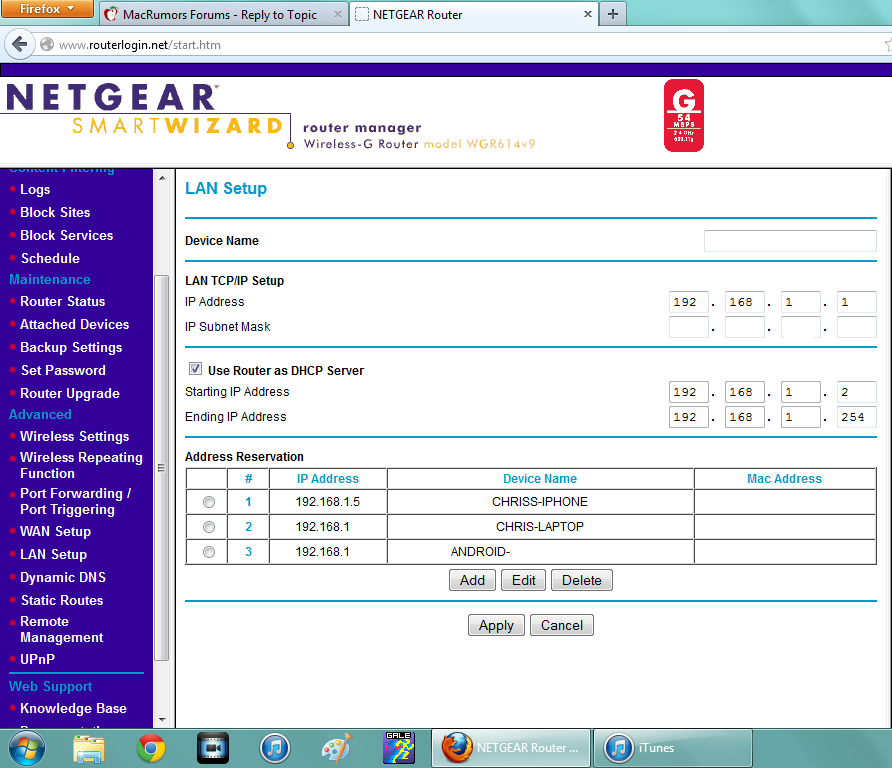
Task: Click the routerlogin.net address bar
Action: tap(455, 45)
